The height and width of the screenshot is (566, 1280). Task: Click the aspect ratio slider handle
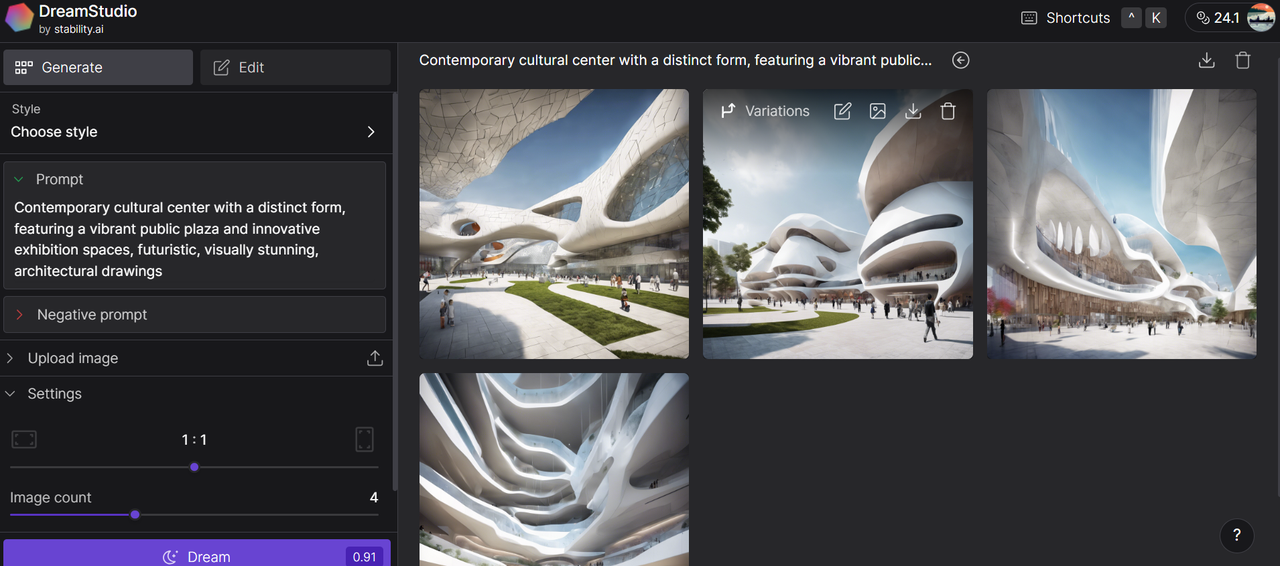pyautogui.click(x=194, y=467)
